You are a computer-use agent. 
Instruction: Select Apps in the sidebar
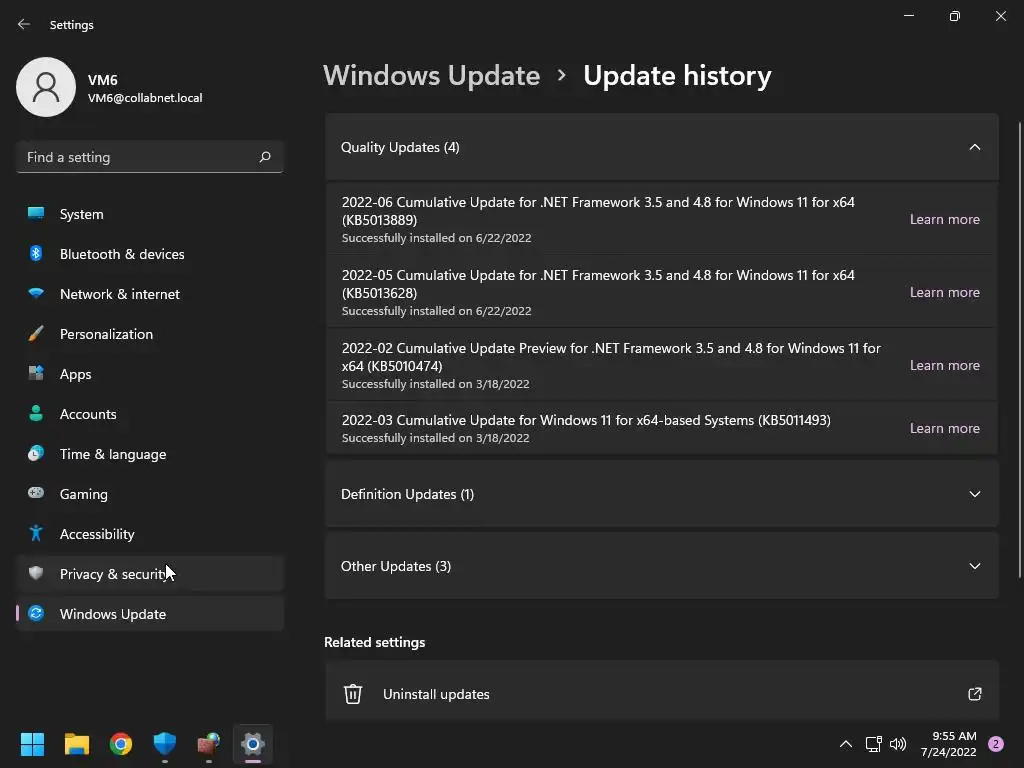(x=150, y=374)
